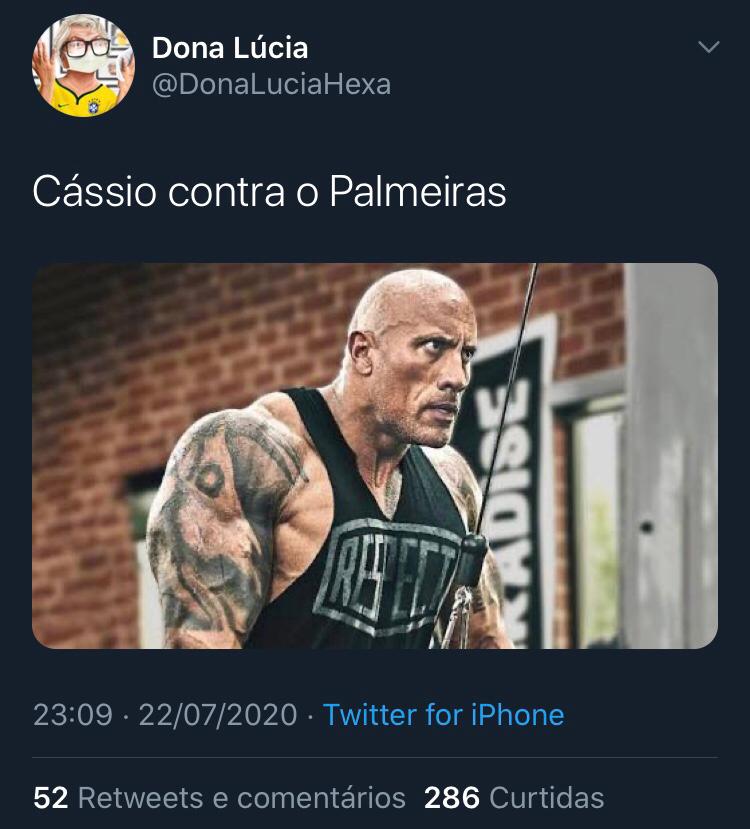Select the tweet text Cássio contra o Palmeiras
Viewport: 750px width, 829px height.
(270, 191)
